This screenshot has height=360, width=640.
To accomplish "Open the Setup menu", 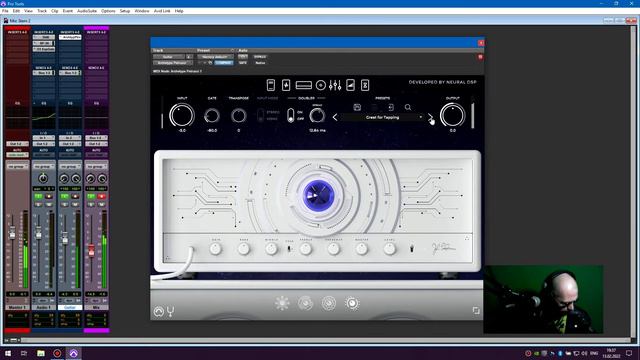I will (125, 11).
